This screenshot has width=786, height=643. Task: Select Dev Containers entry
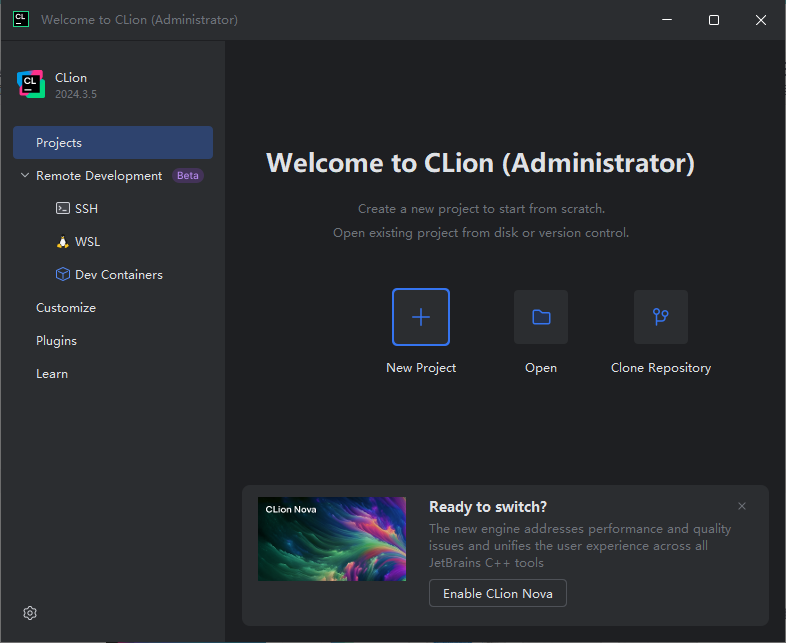click(119, 275)
